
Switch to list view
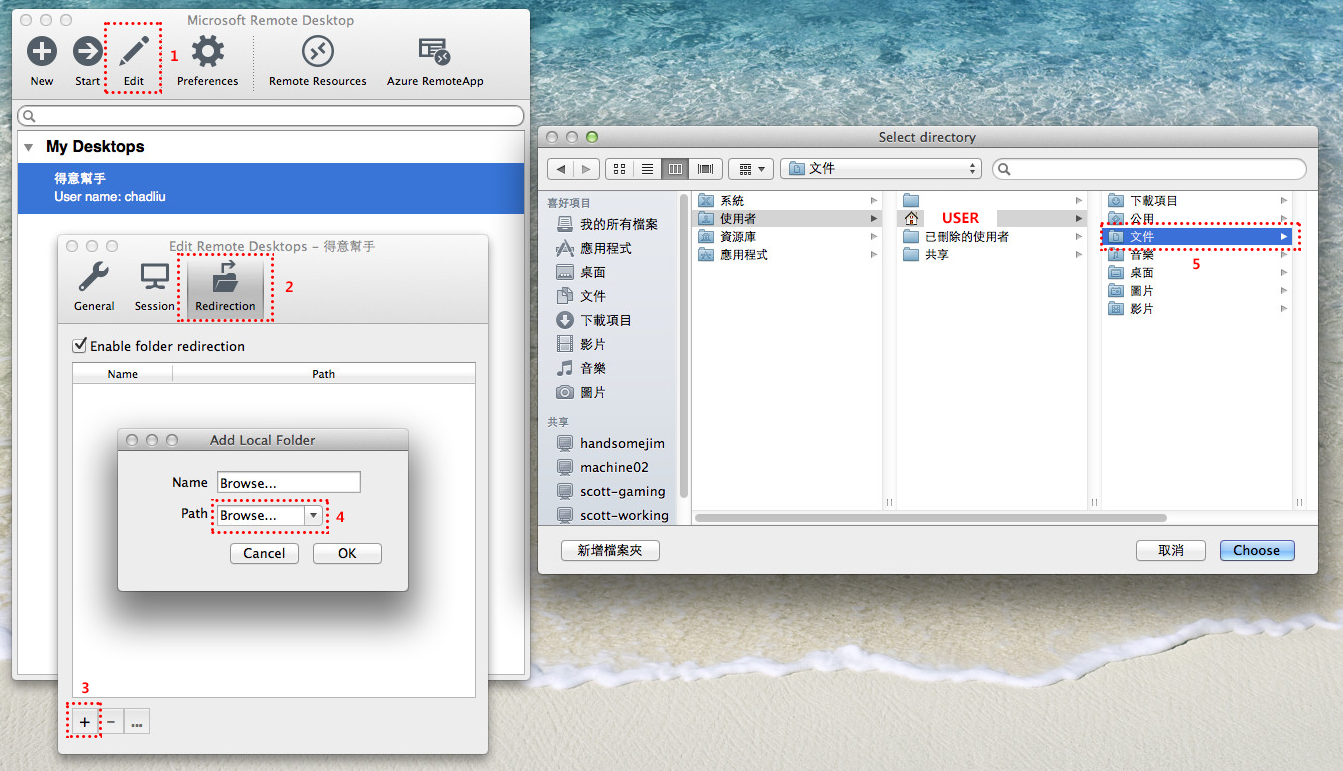coord(647,169)
